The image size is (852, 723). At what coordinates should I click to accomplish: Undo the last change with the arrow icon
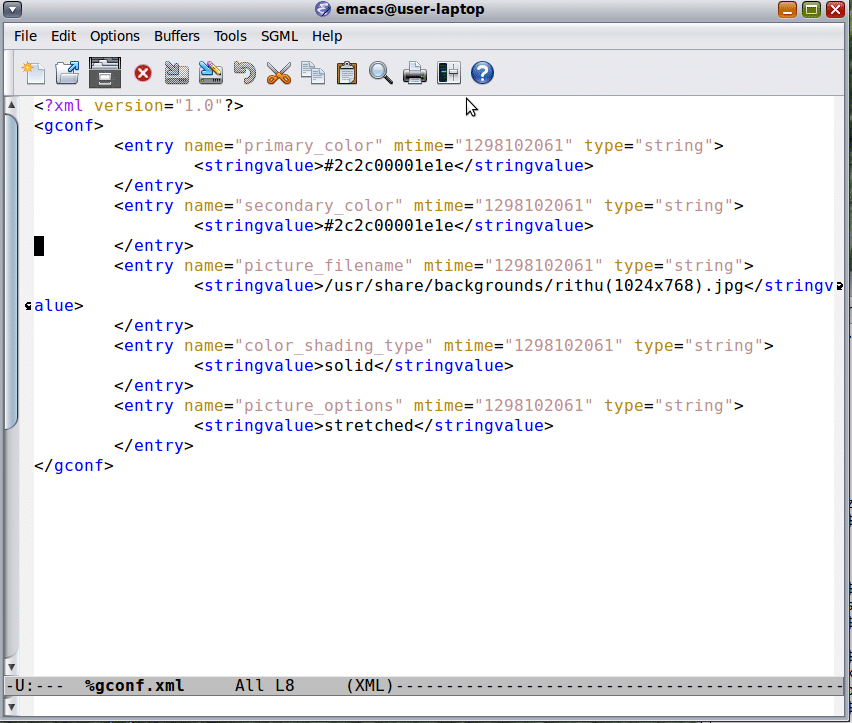(244, 73)
